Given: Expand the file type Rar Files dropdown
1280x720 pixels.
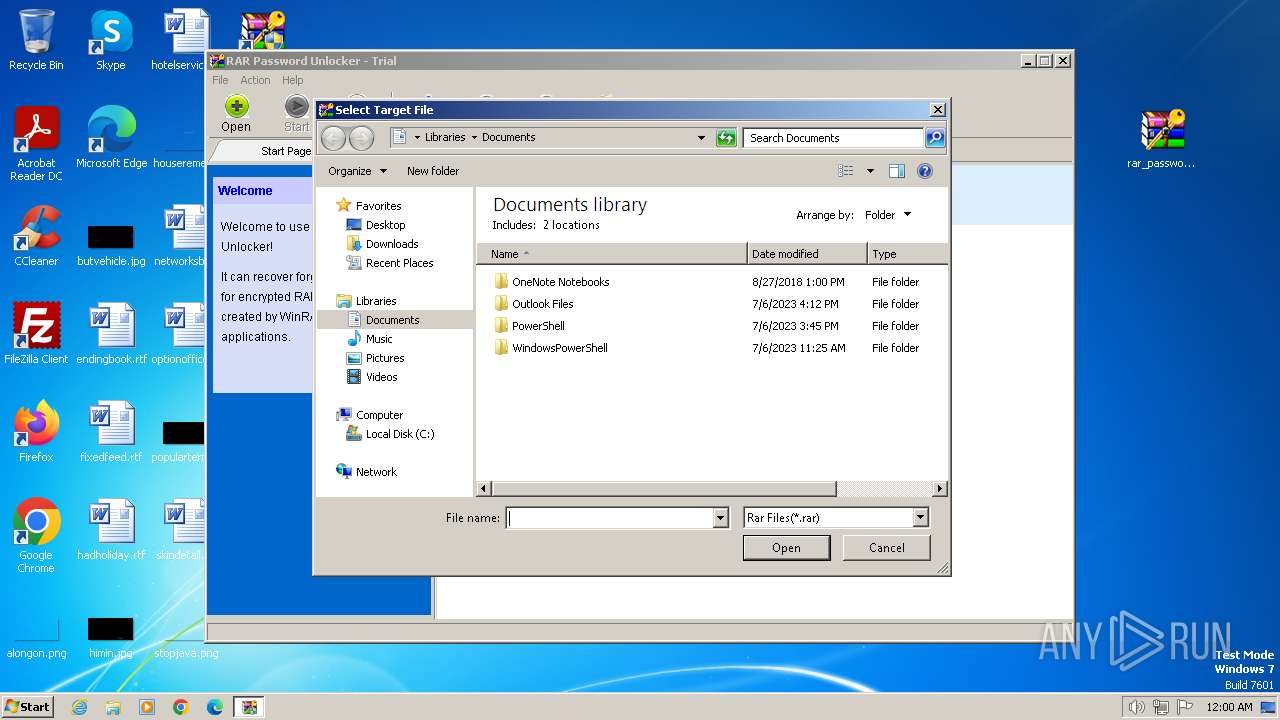Looking at the screenshot, I should pos(921,518).
